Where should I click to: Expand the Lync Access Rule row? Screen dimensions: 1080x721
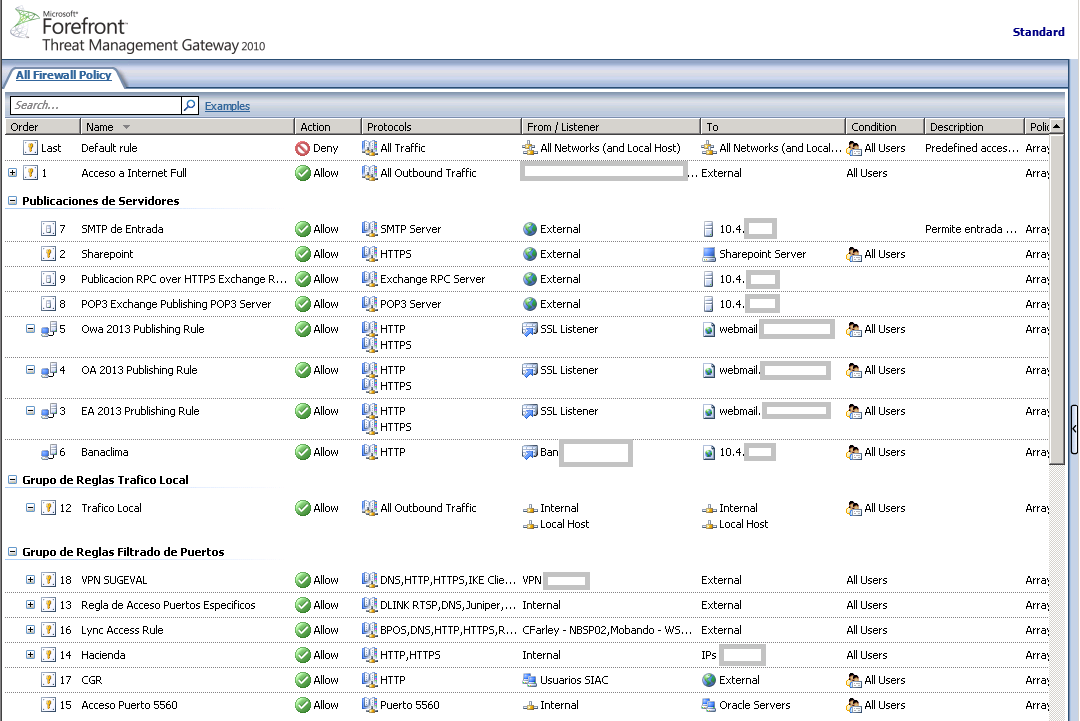pos(30,629)
